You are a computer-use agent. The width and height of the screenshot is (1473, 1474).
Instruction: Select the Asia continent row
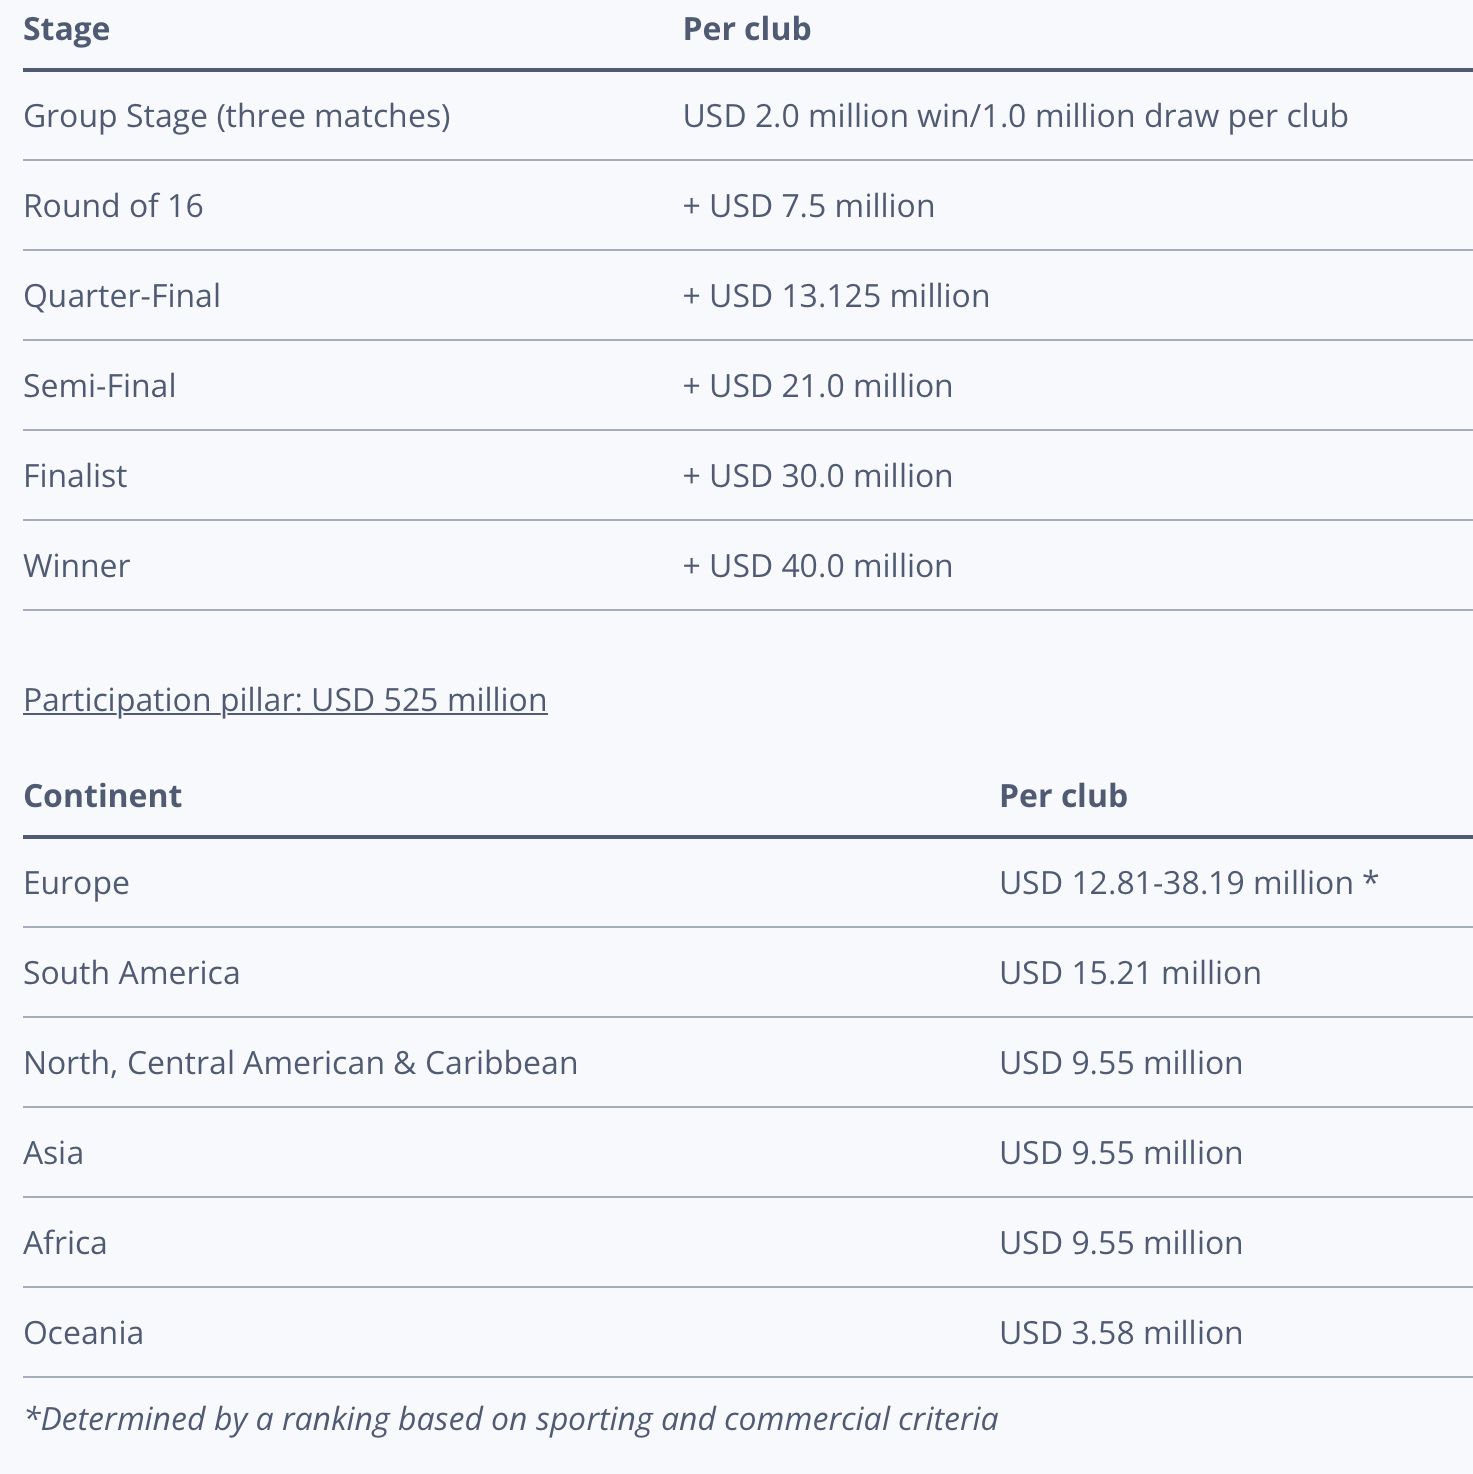tap(748, 1153)
